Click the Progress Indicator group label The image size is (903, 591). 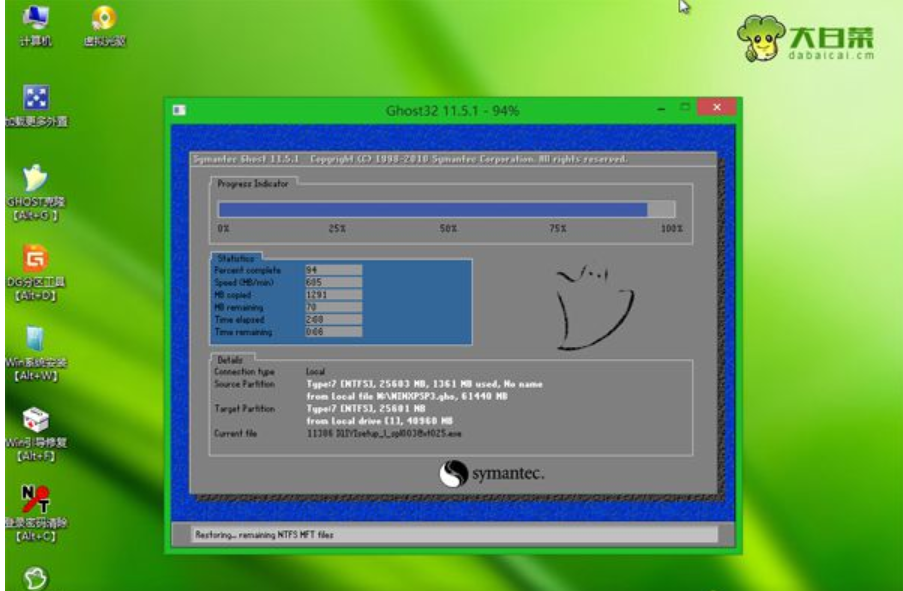pyautogui.click(x=255, y=183)
